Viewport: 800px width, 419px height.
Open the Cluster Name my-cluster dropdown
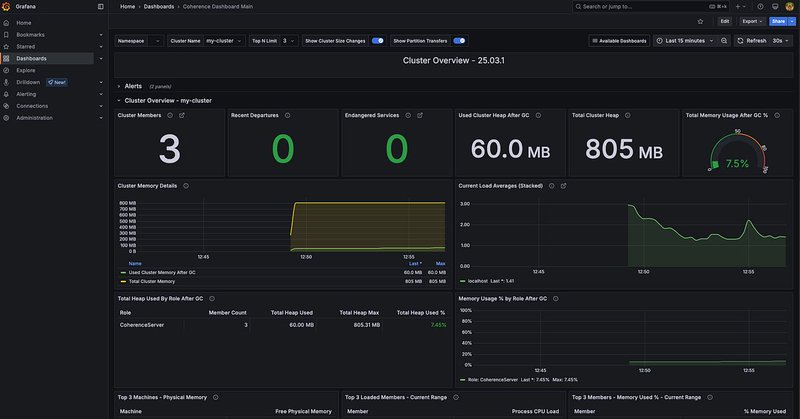(x=224, y=41)
